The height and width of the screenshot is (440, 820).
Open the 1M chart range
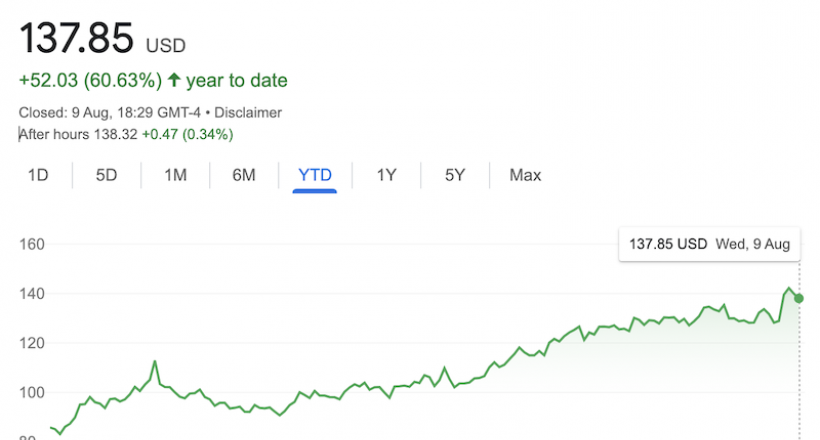[175, 175]
